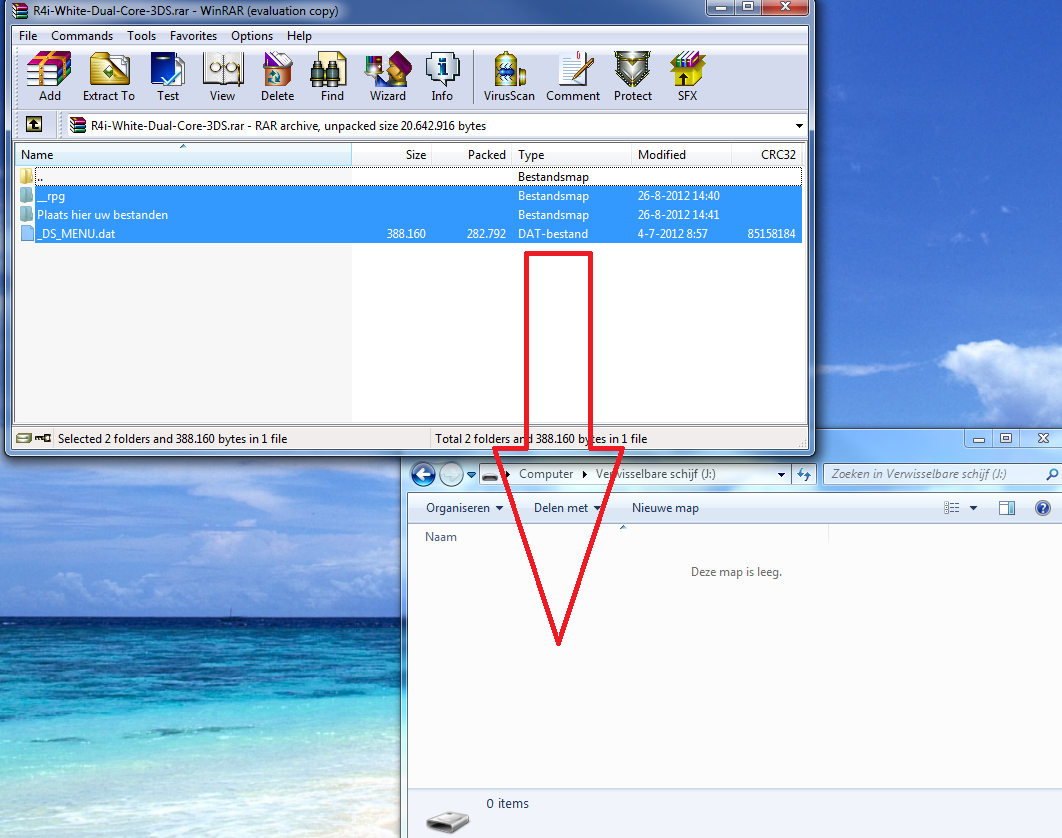Sort by the Name column header

183,154
